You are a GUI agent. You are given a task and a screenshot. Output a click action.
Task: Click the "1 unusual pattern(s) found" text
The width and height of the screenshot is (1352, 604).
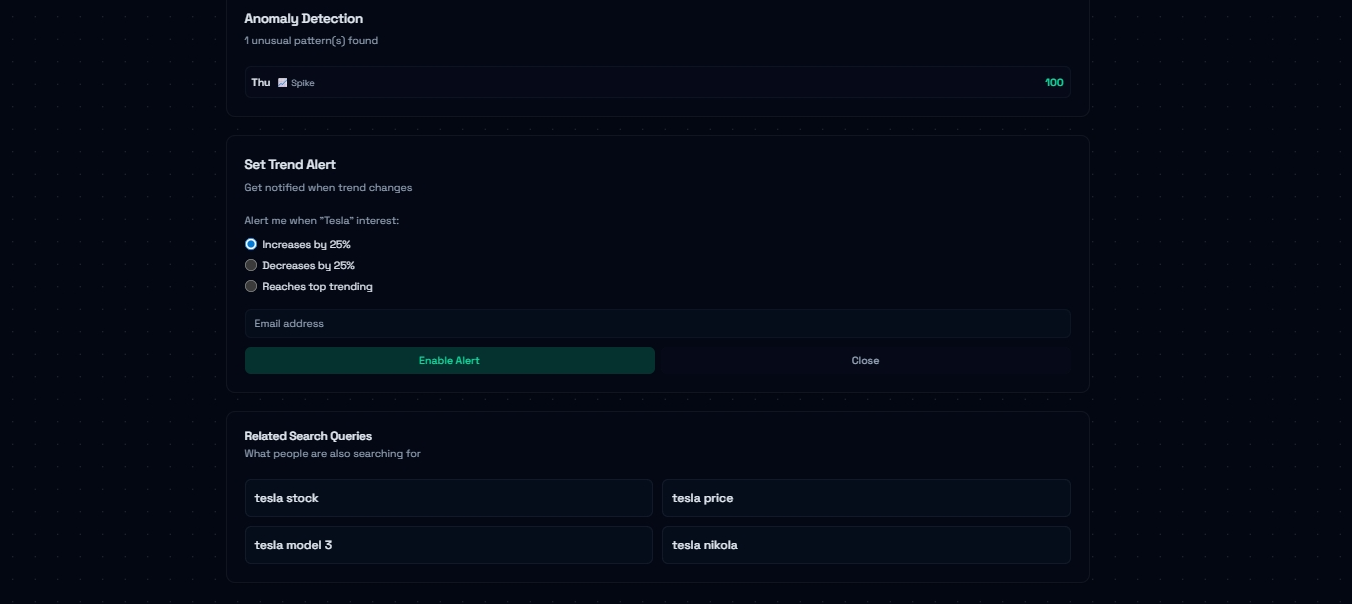click(x=311, y=41)
